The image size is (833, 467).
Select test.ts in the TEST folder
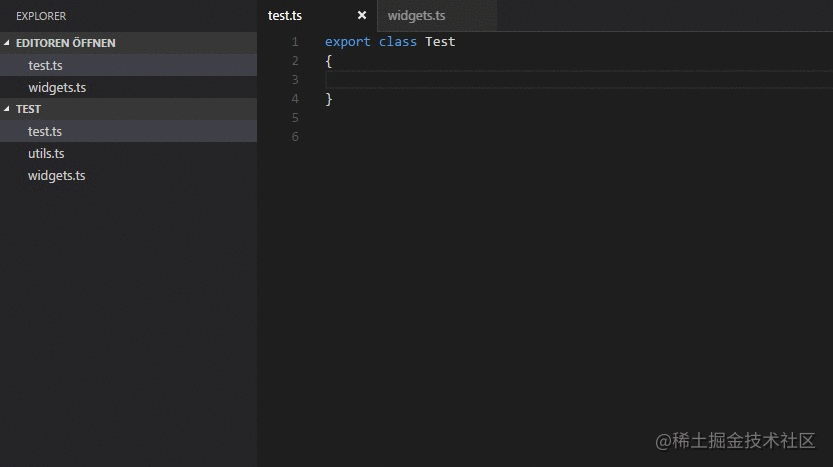tap(45, 131)
